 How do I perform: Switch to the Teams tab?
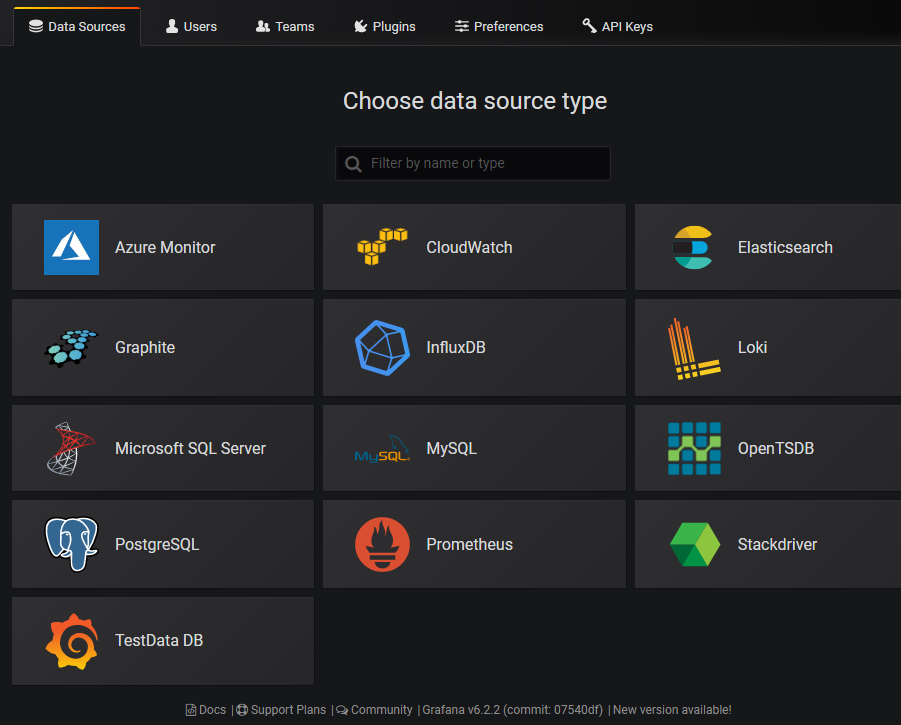tap(285, 26)
